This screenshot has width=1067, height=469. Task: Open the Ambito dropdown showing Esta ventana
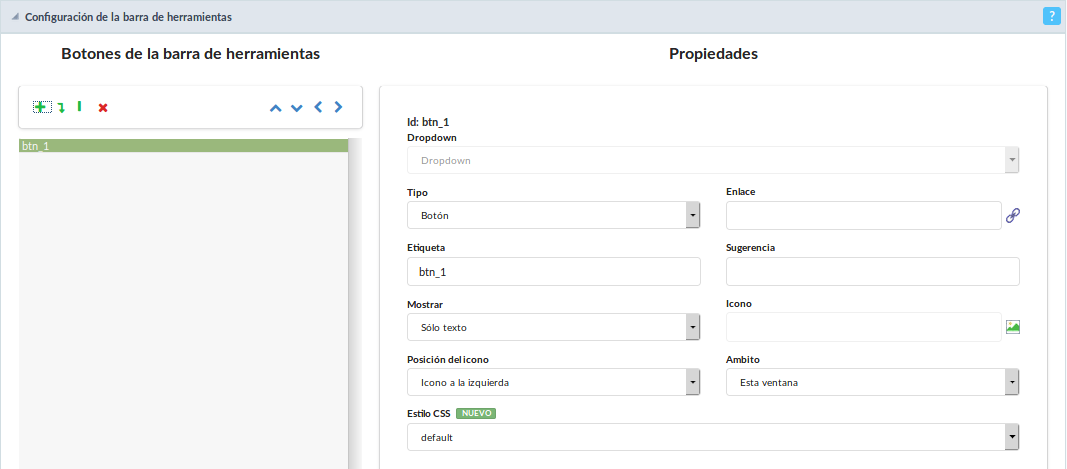[872, 382]
